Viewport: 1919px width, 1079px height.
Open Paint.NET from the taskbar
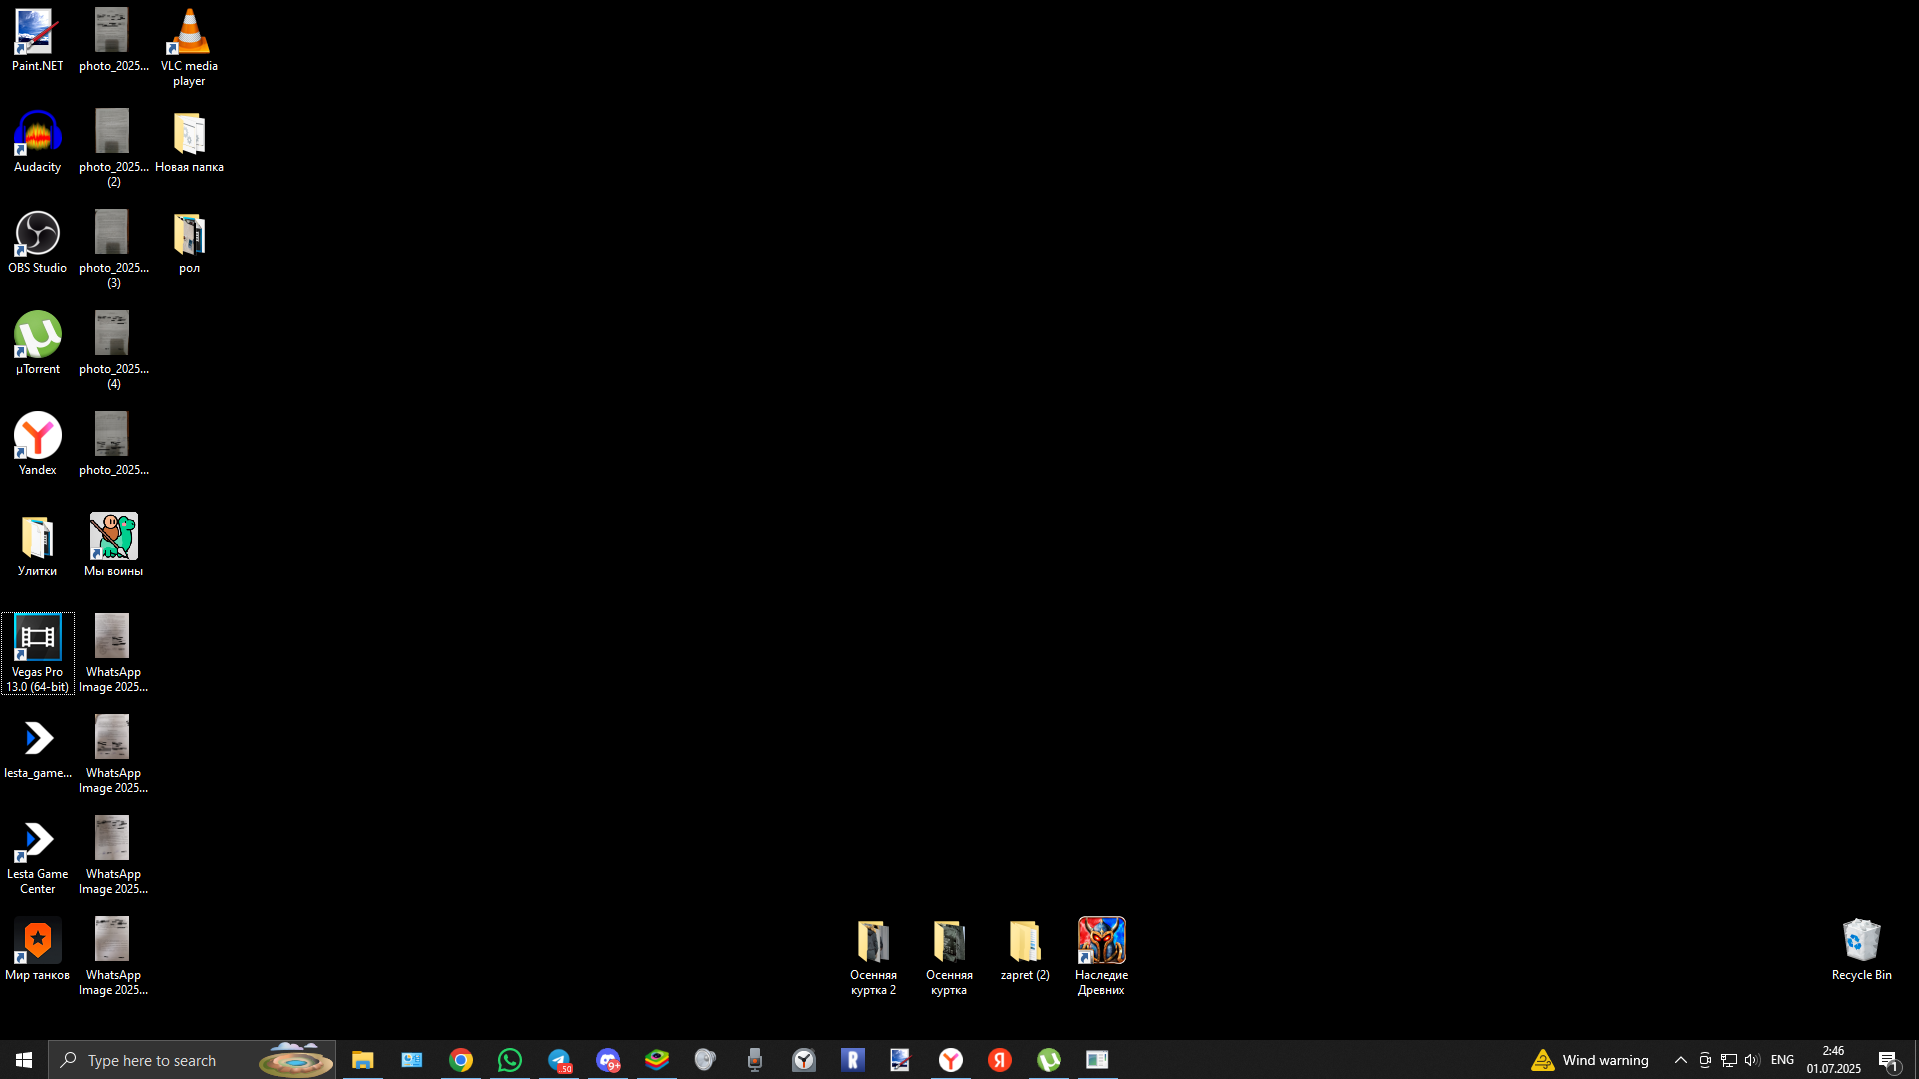pyautogui.click(x=901, y=1060)
